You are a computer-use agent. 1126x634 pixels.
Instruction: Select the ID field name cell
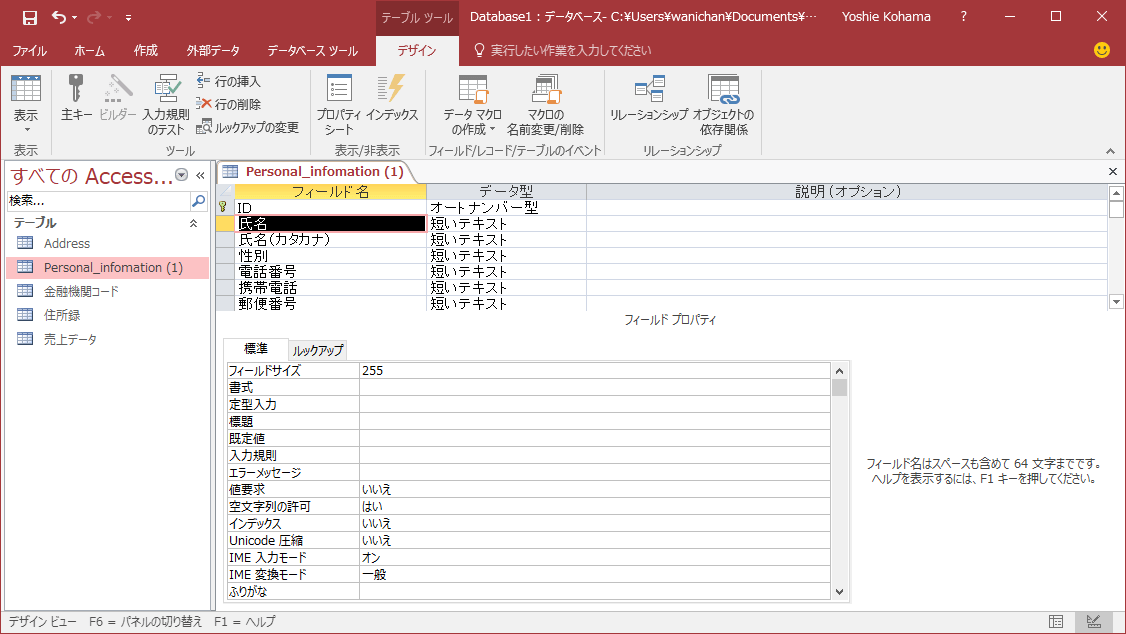coord(330,208)
